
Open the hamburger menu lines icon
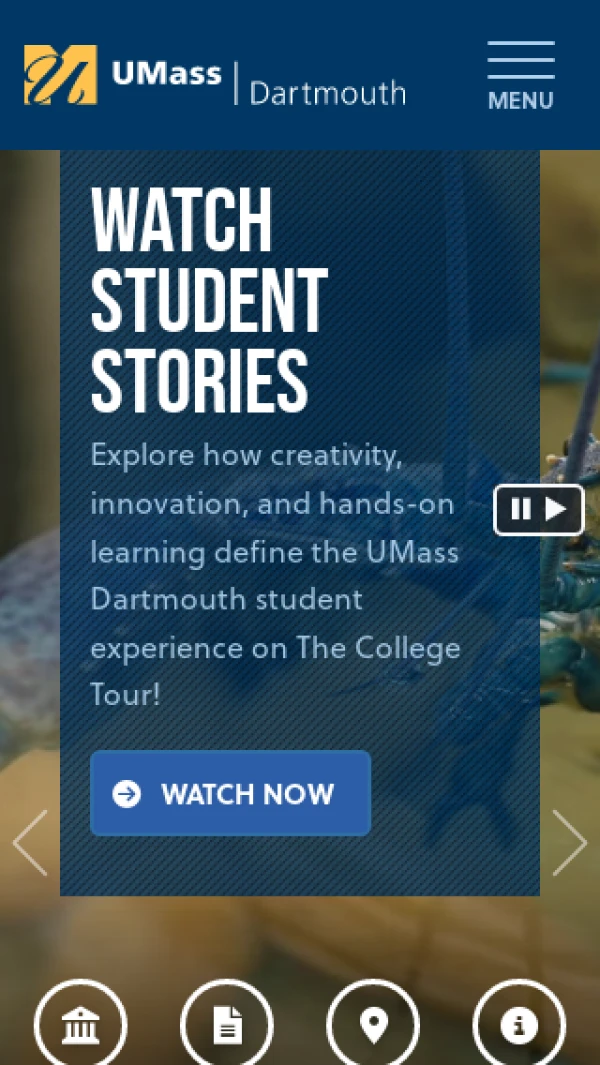[x=521, y=60]
